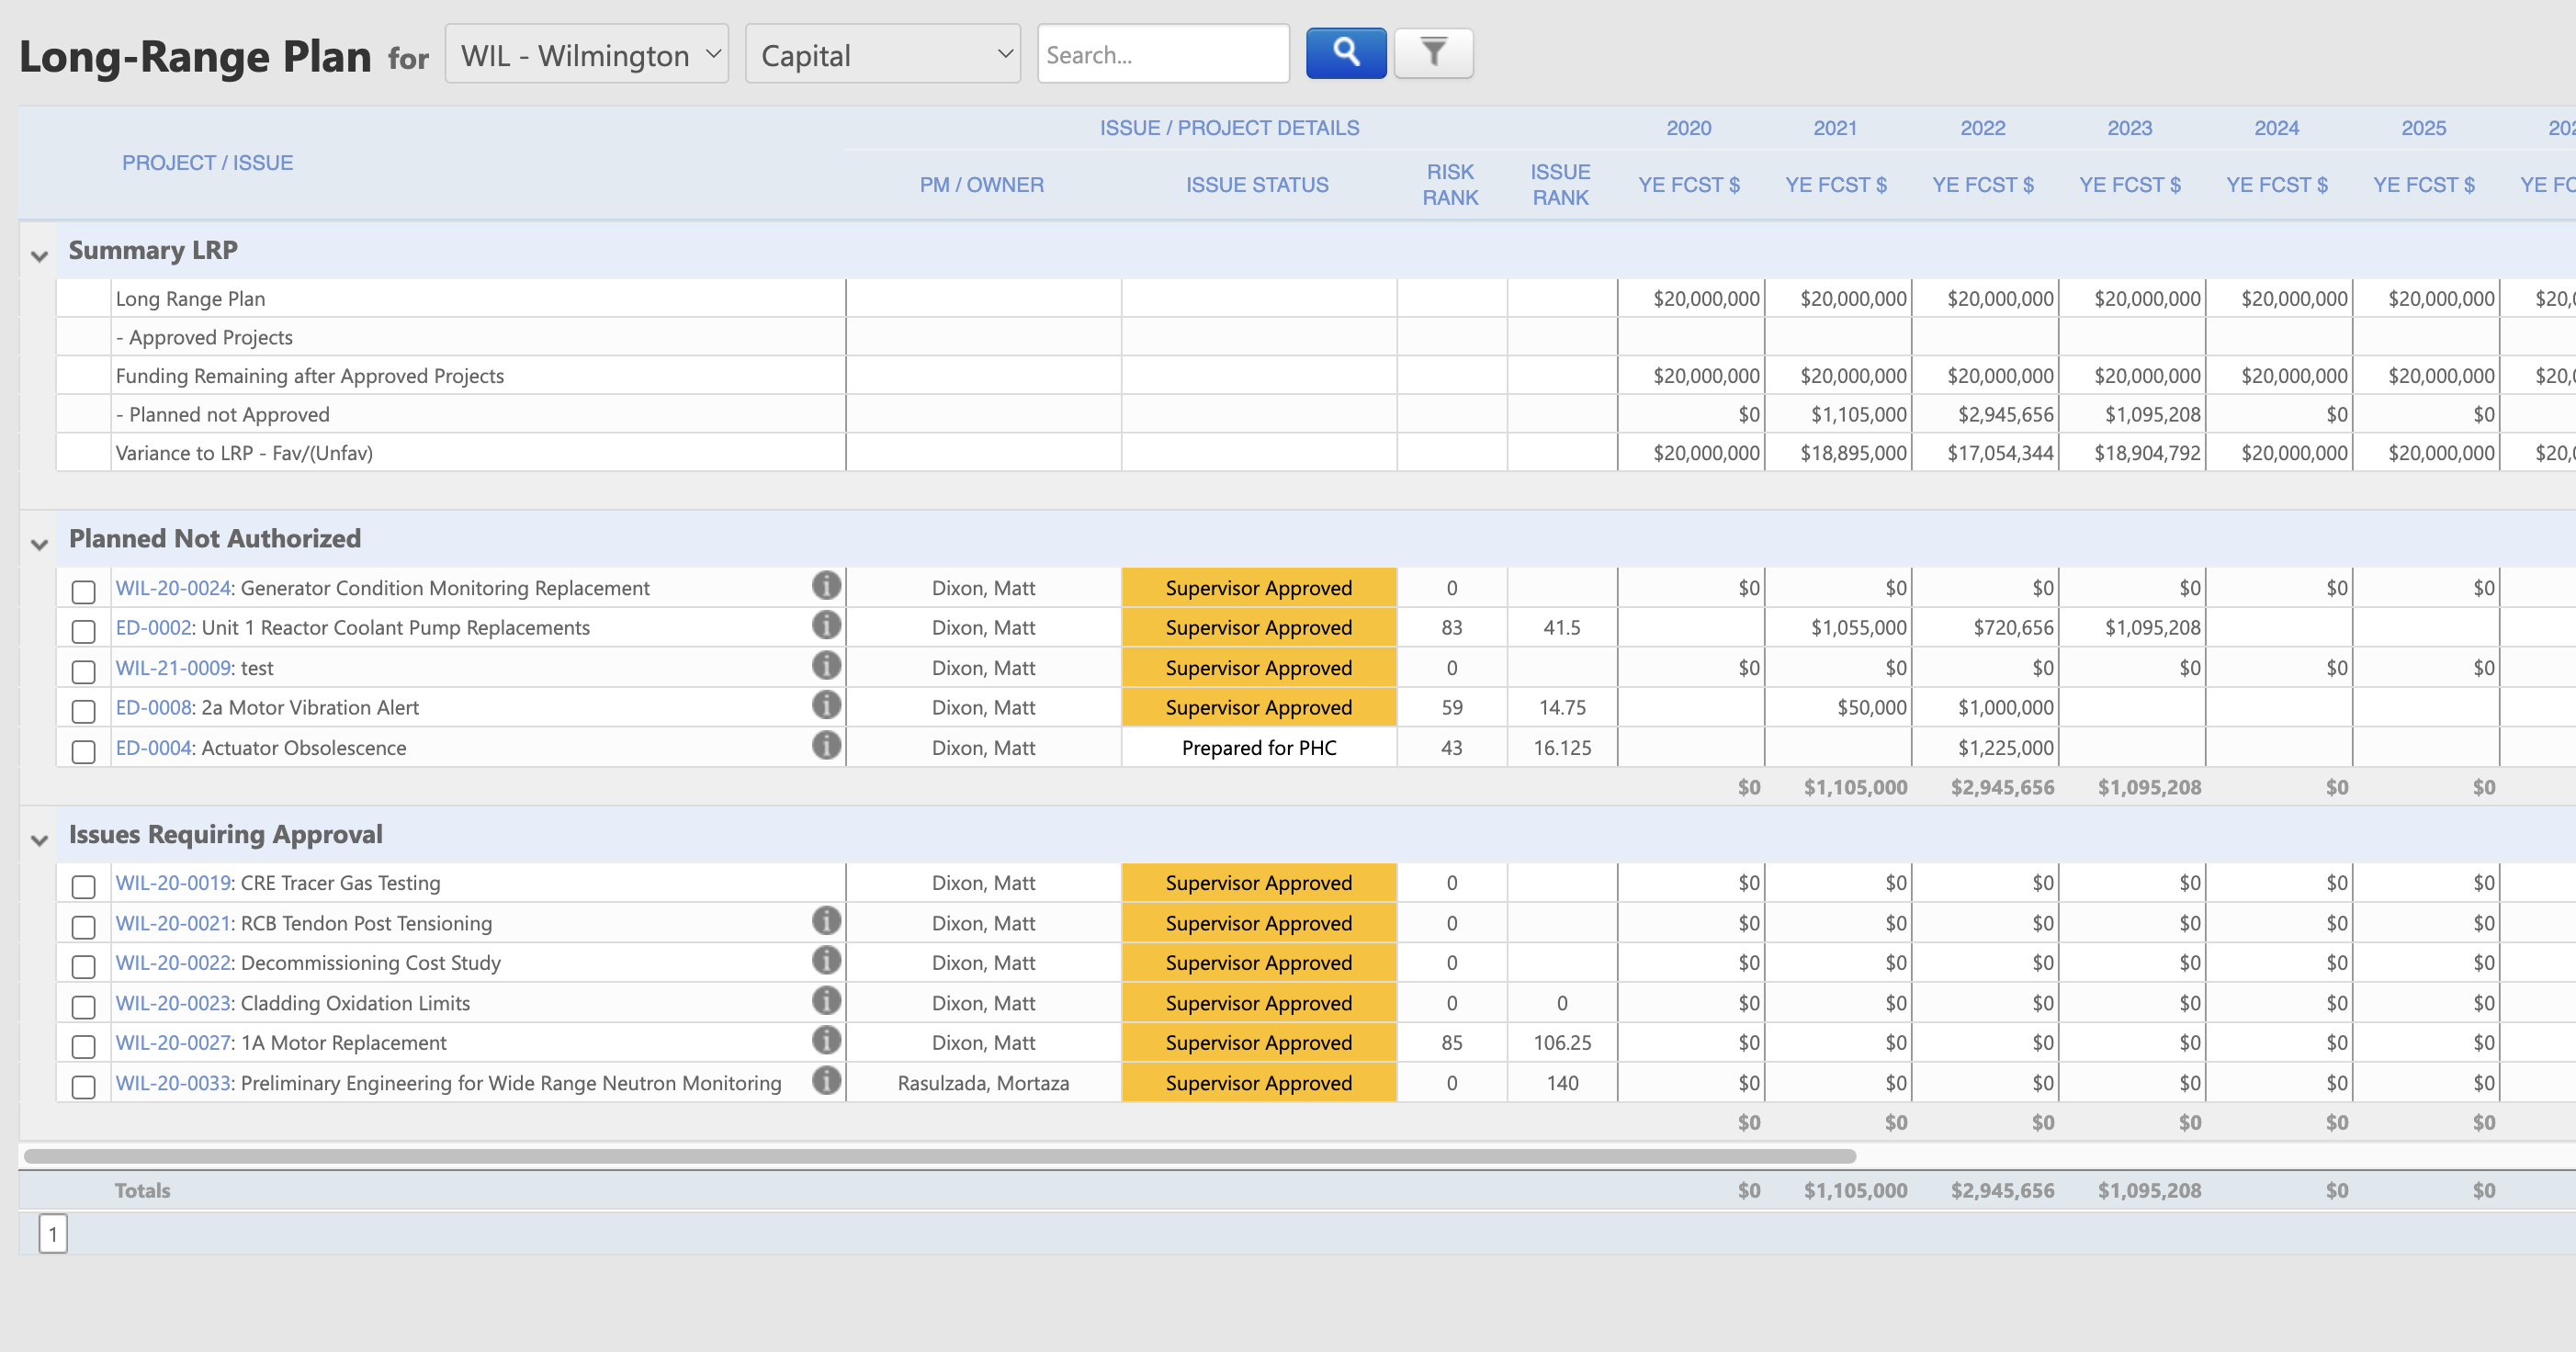This screenshot has height=1352, width=2576.
Task: Open the ED-0002 issue link
Action: click(x=153, y=628)
